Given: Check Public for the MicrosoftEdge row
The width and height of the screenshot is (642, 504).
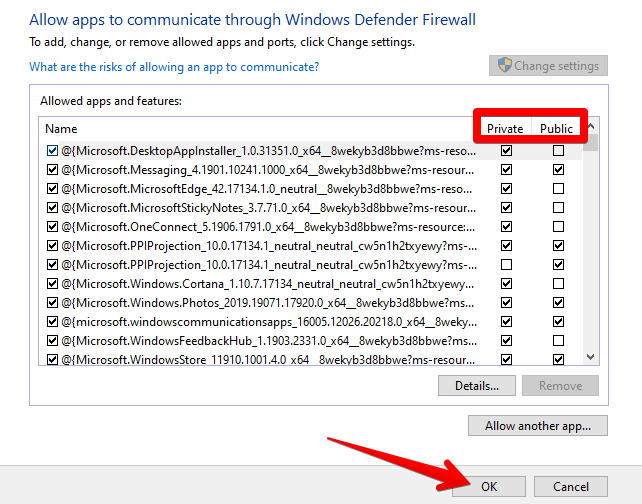Looking at the screenshot, I should (558, 189).
